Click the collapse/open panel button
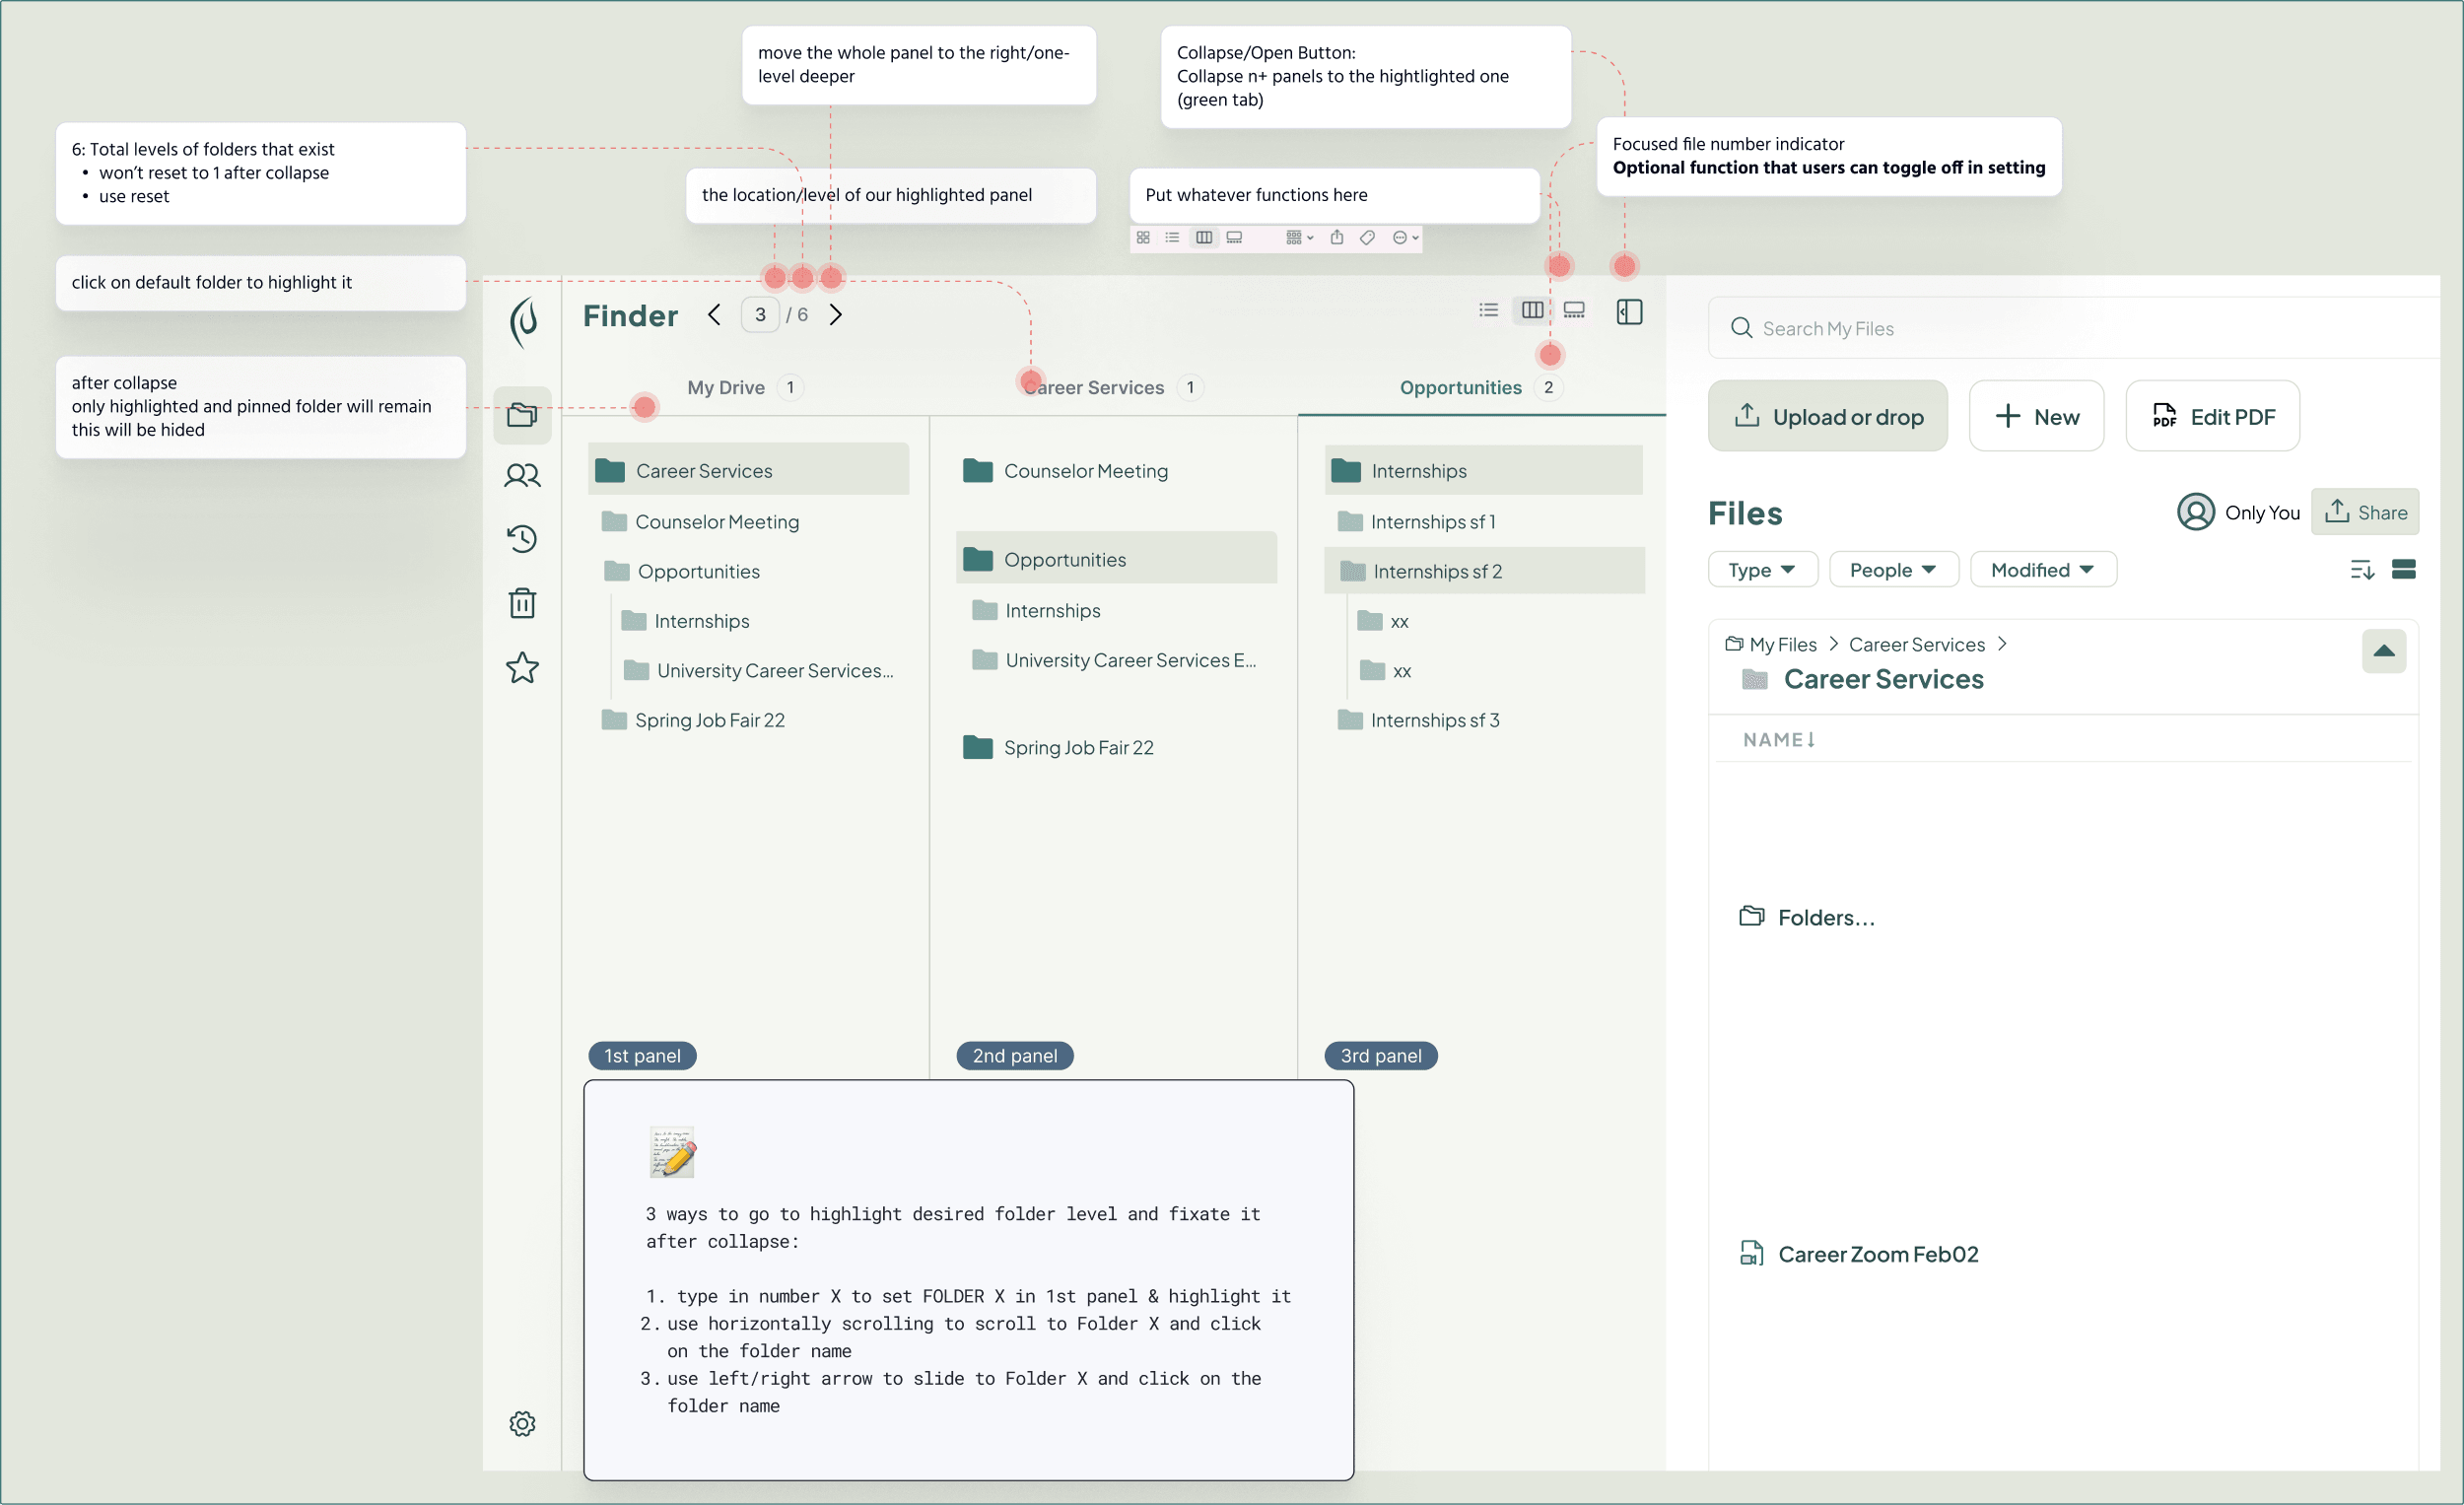Viewport: 2464px width, 1505px height. click(x=1630, y=312)
